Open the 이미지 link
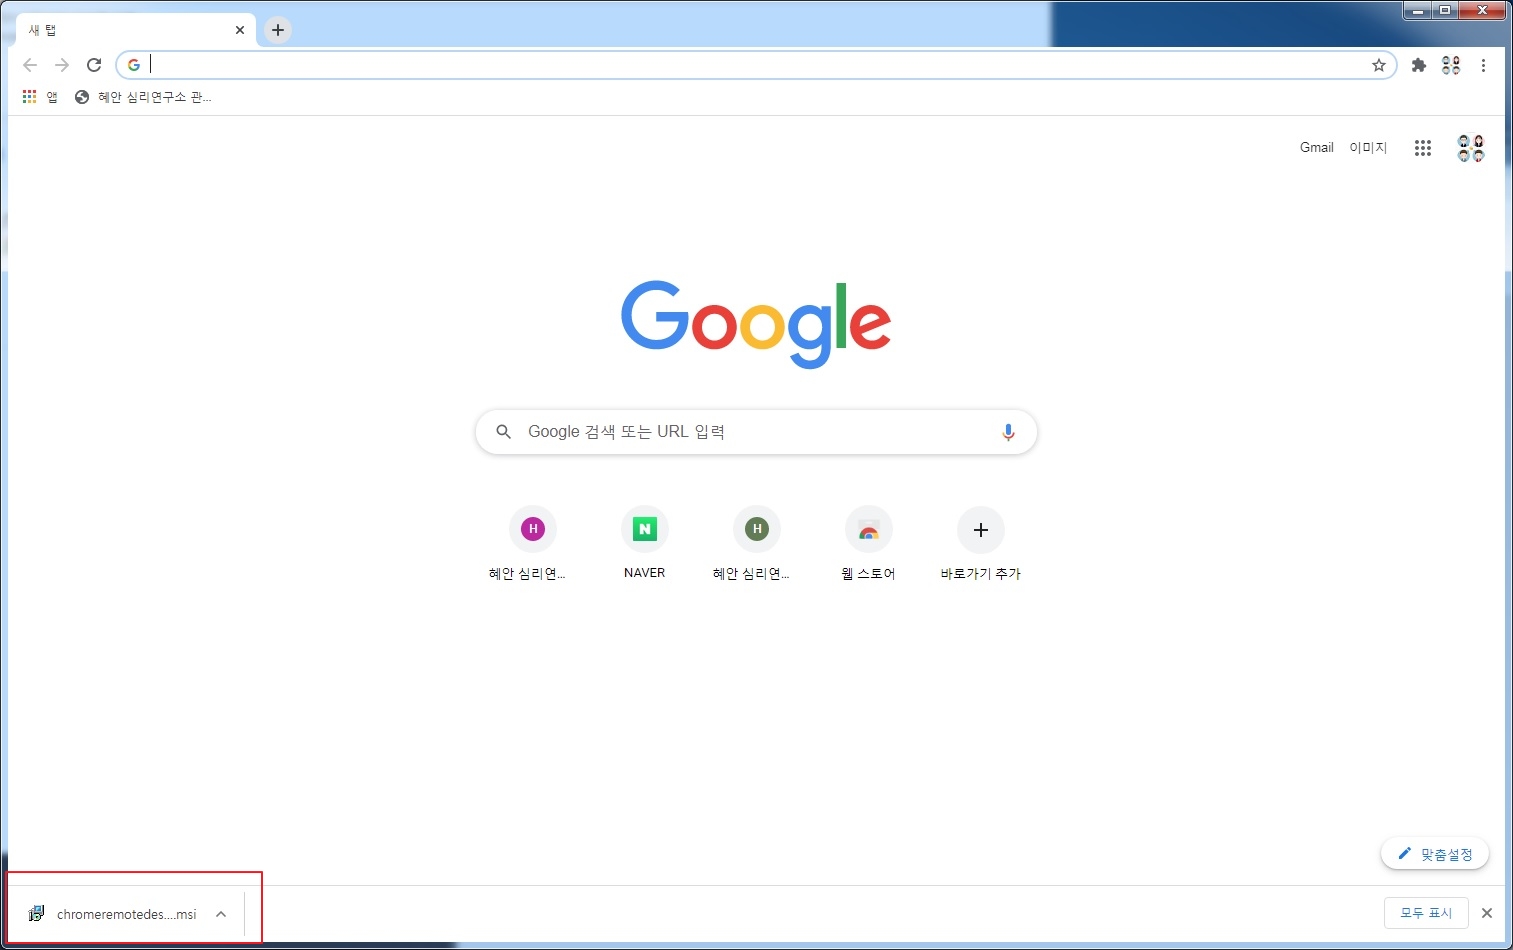The image size is (1513, 950). 1368,147
